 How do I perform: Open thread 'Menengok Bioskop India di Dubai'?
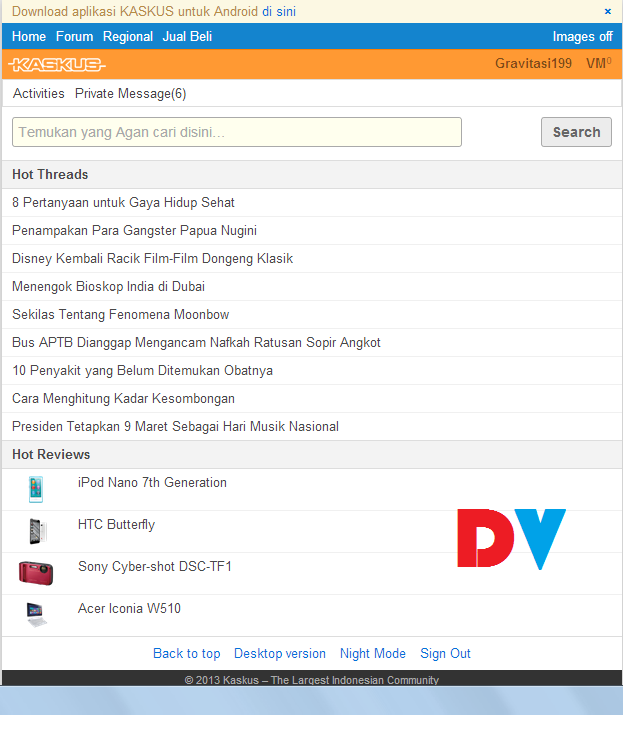[x=108, y=286]
